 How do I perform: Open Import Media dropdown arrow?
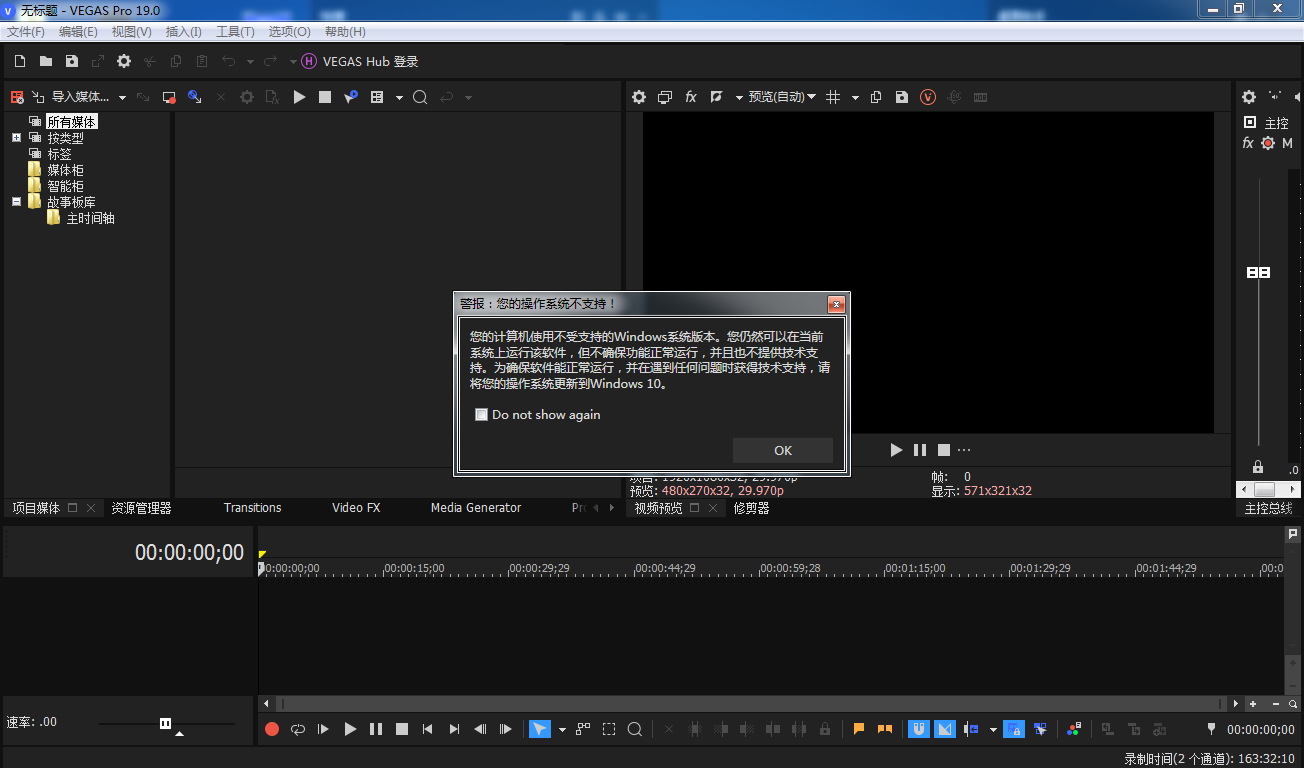coord(122,98)
